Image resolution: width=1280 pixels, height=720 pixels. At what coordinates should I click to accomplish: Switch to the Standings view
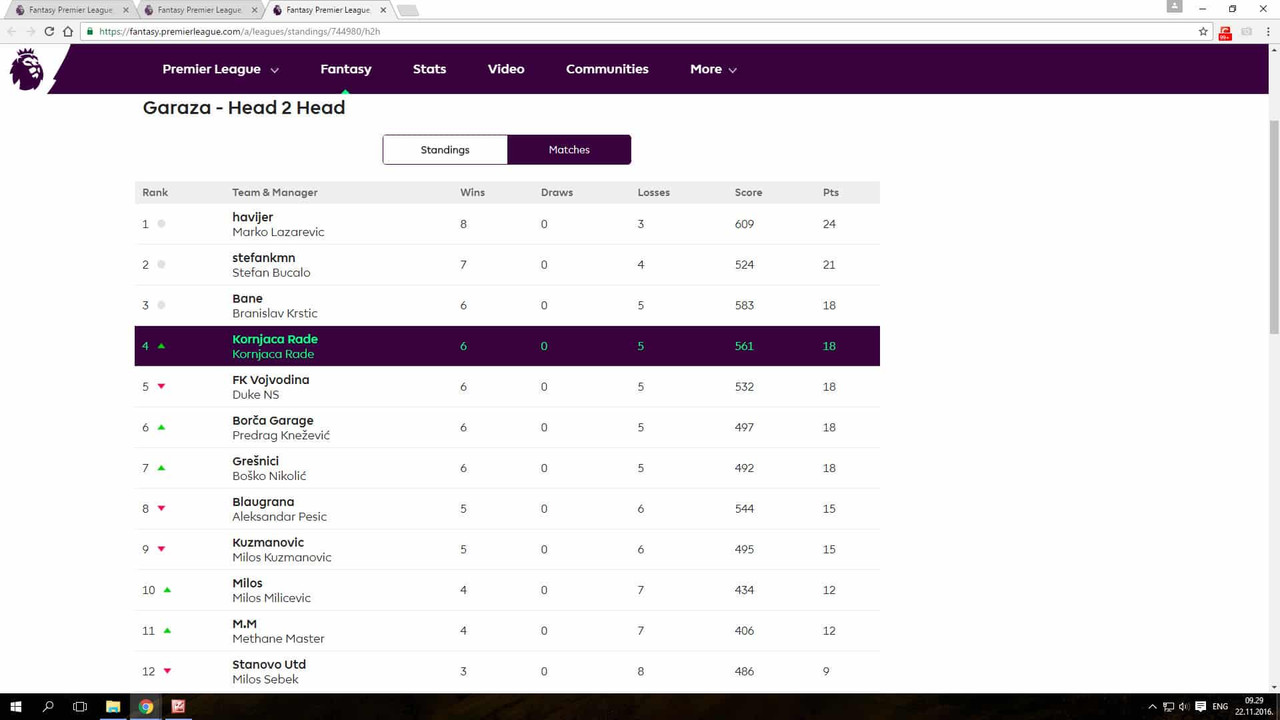click(x=445, y=150)
